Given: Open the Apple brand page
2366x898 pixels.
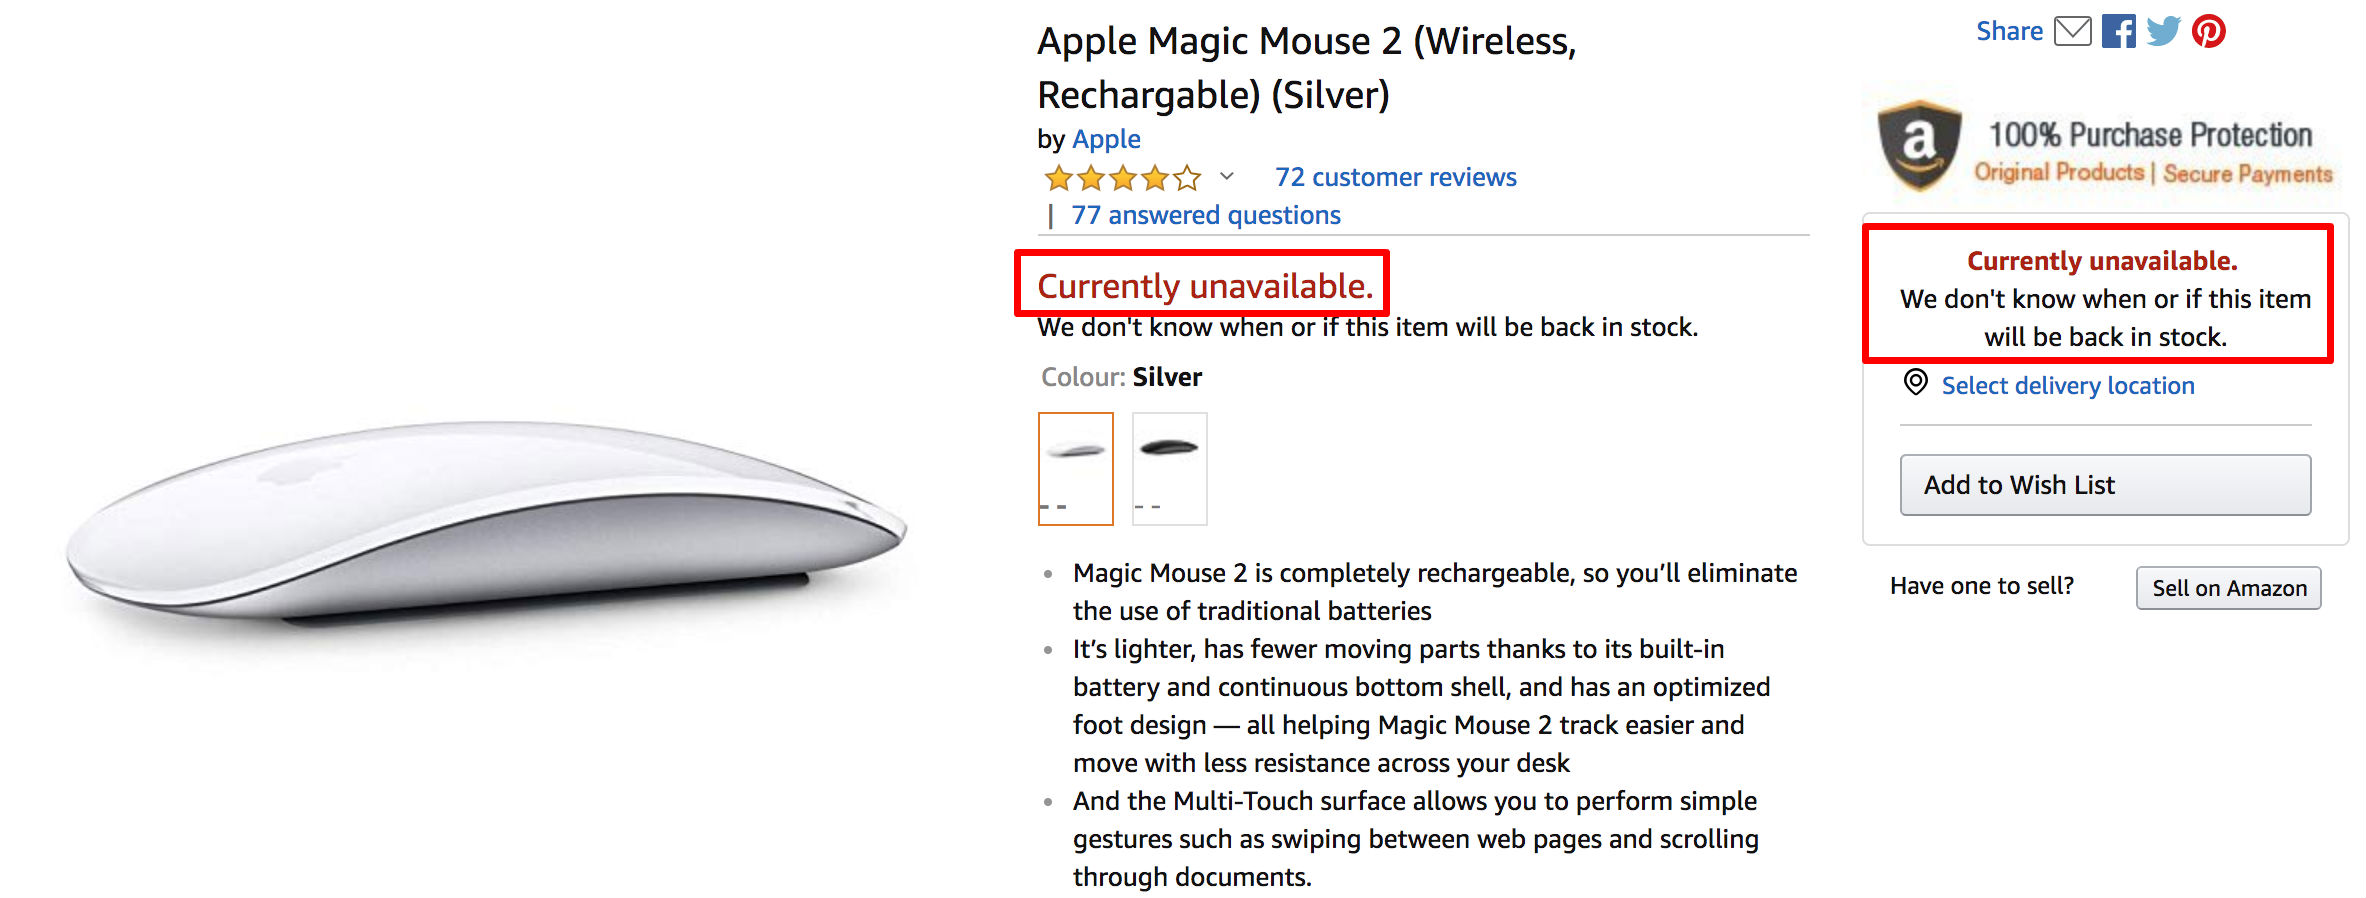Looking at the screenshot, I should pyautogui.click(x=1106, y=139).
